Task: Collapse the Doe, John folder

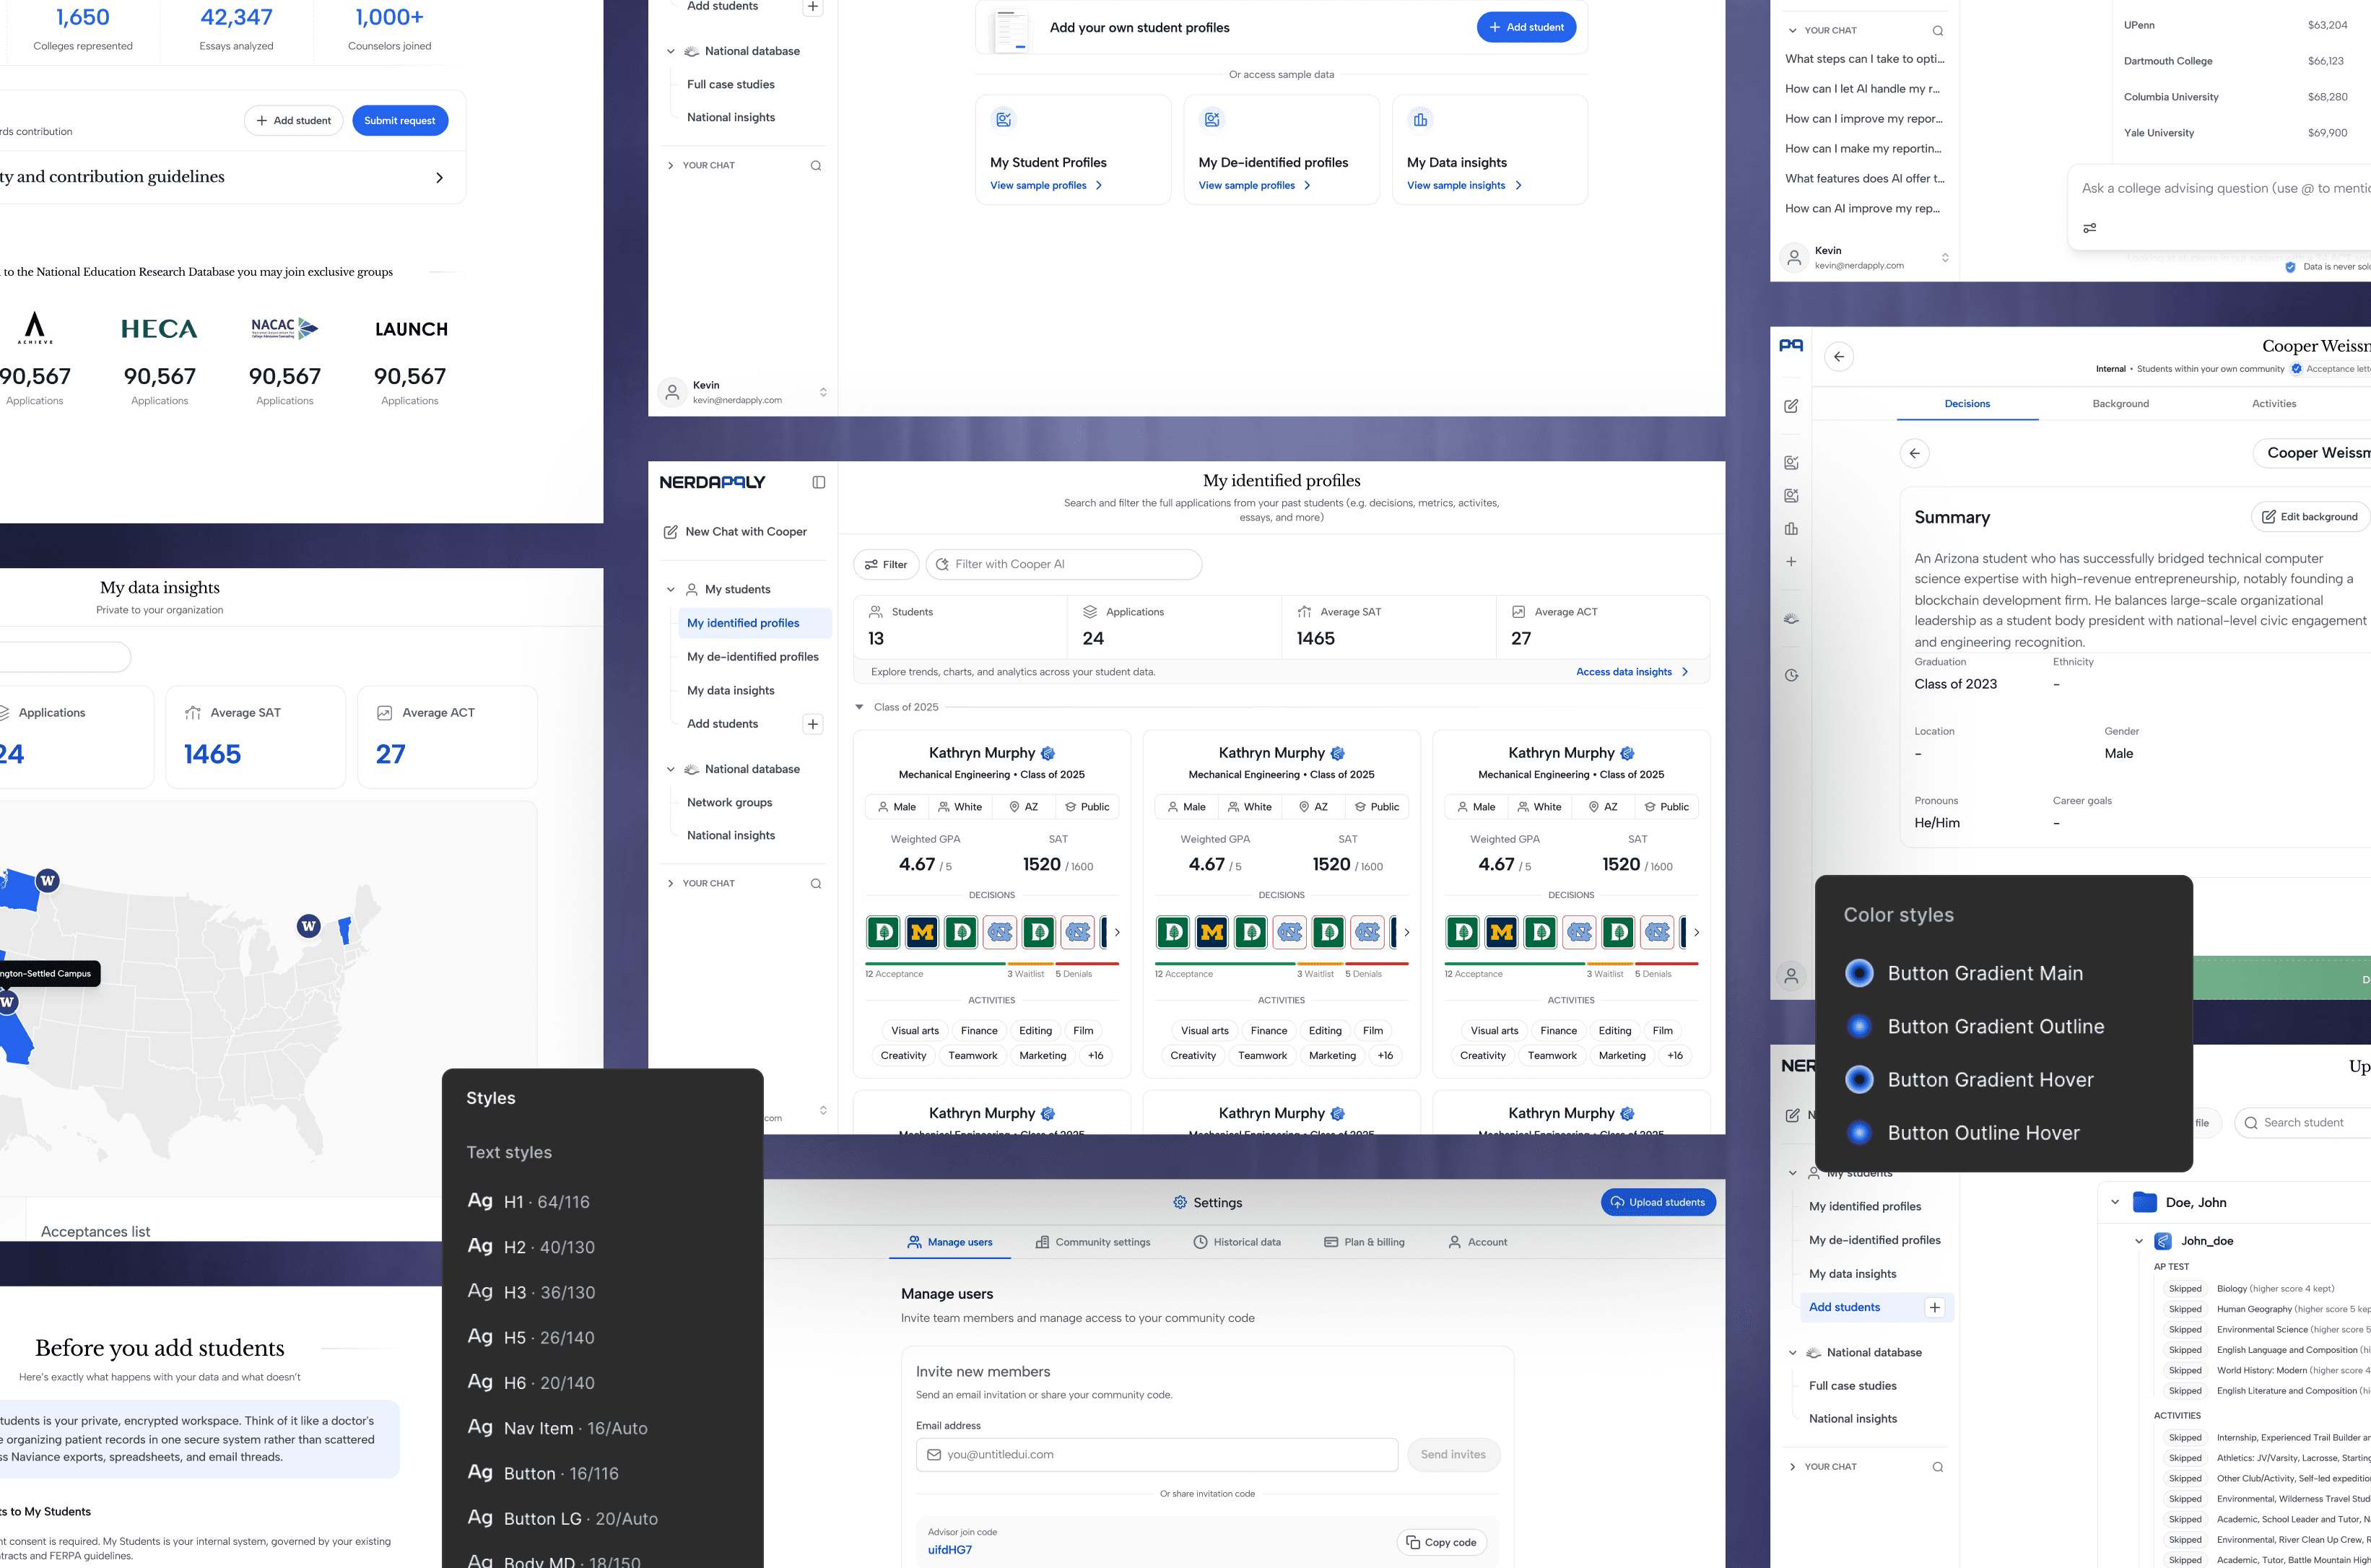Action: [x=2115, y=1203]
